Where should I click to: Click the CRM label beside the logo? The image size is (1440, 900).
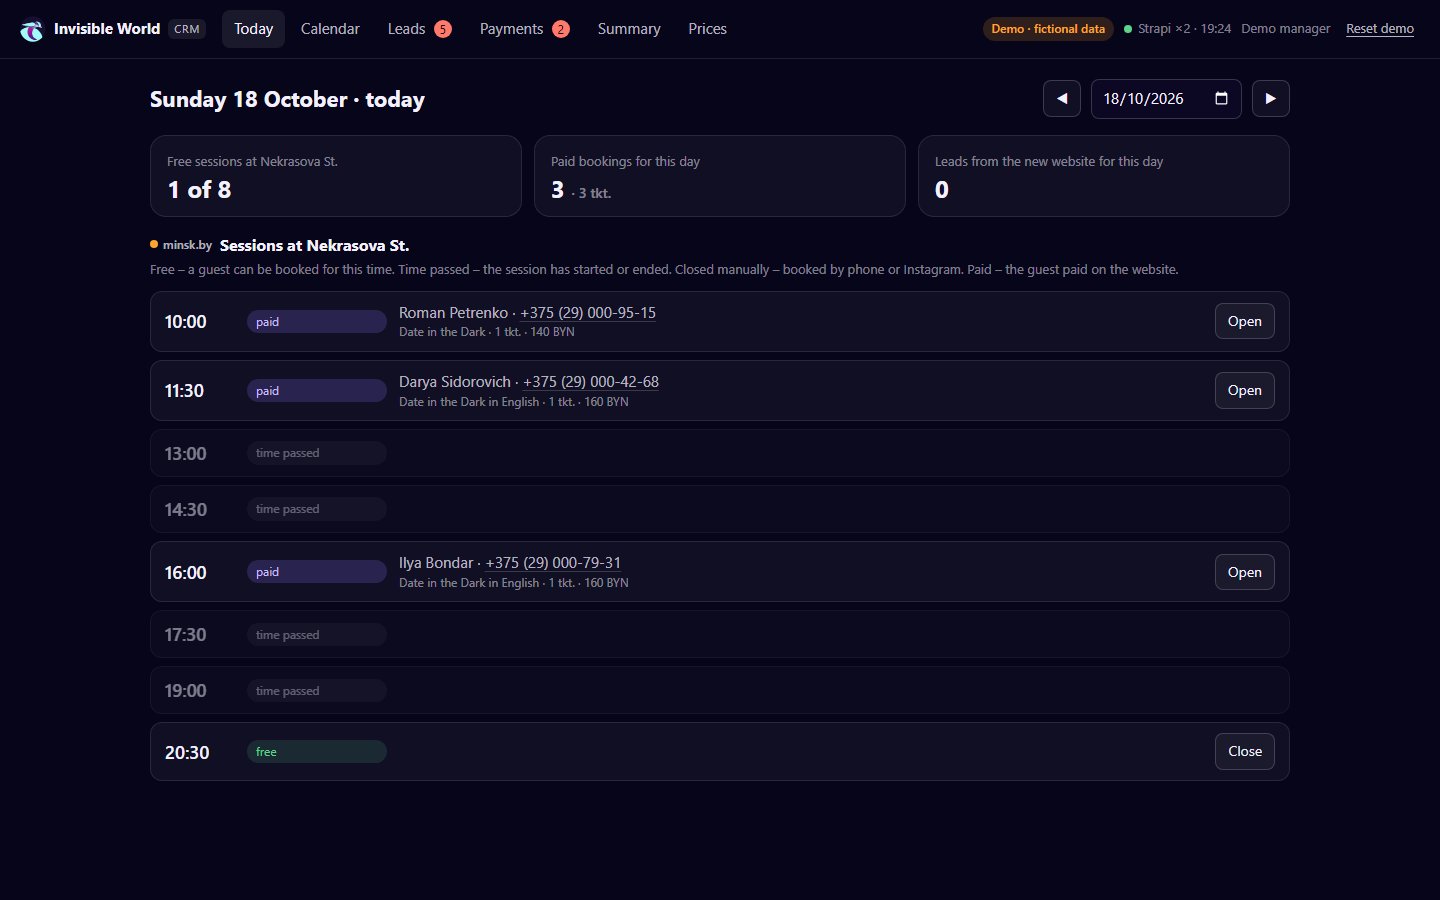(187, 29)
